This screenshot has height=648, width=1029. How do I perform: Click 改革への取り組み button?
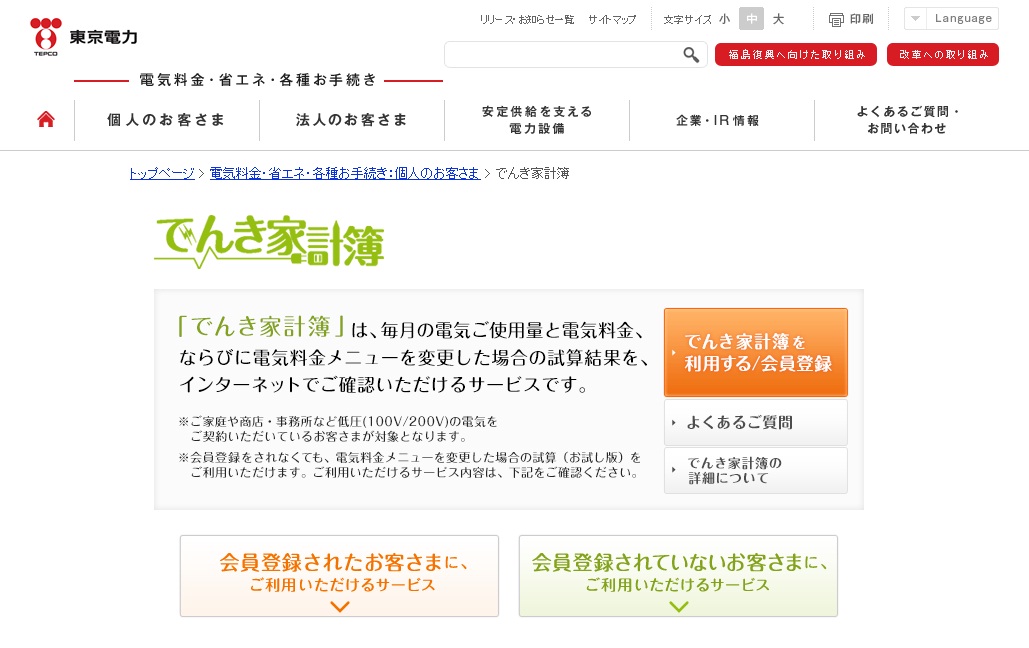[x=943, y=54]
